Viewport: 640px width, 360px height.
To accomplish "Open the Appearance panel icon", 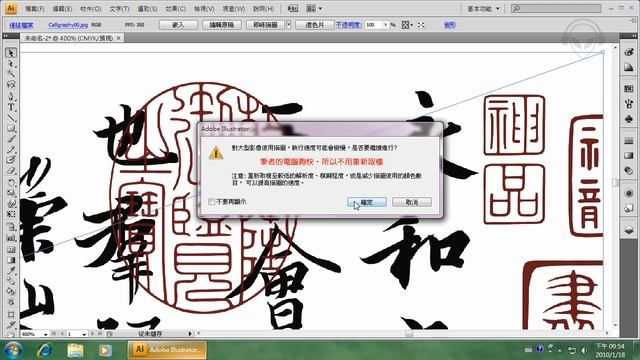I will pyautogui.click(x=629, y=193).
